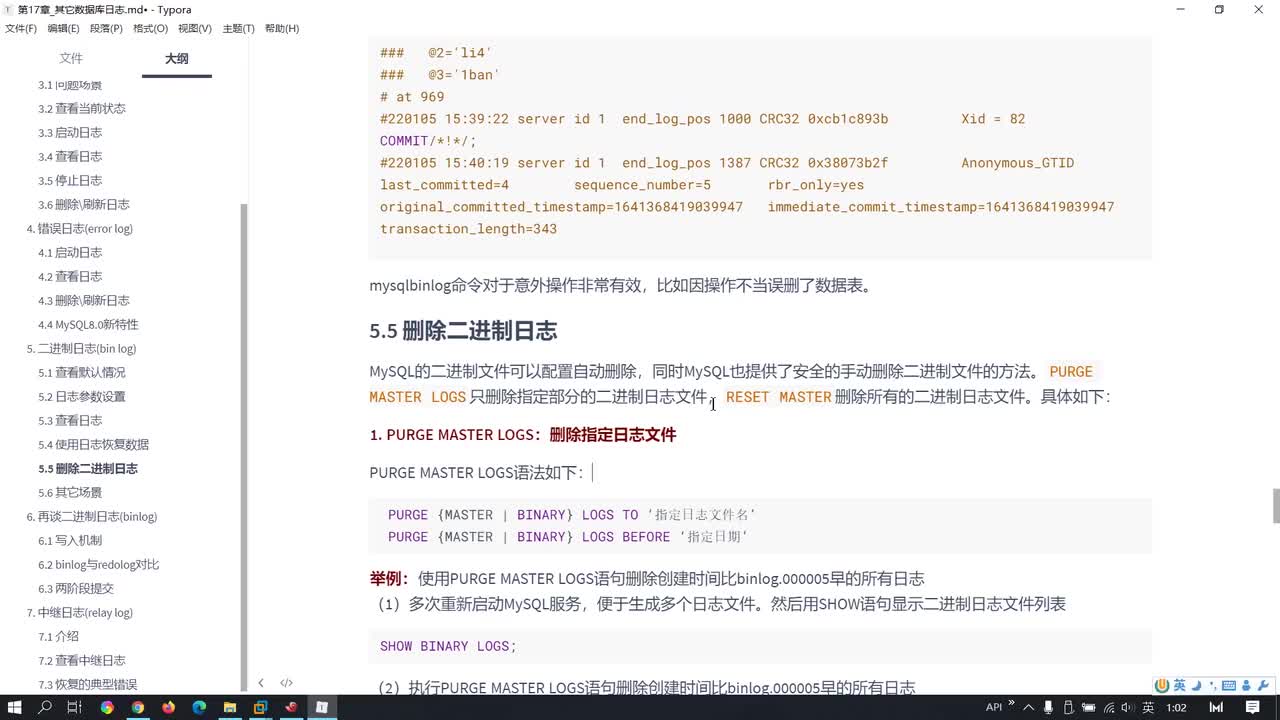Go to outline item 4.3 删除\刷新日志
Image resolution: width=1280 pixels, height=720 pixels.
coord(84,300)
